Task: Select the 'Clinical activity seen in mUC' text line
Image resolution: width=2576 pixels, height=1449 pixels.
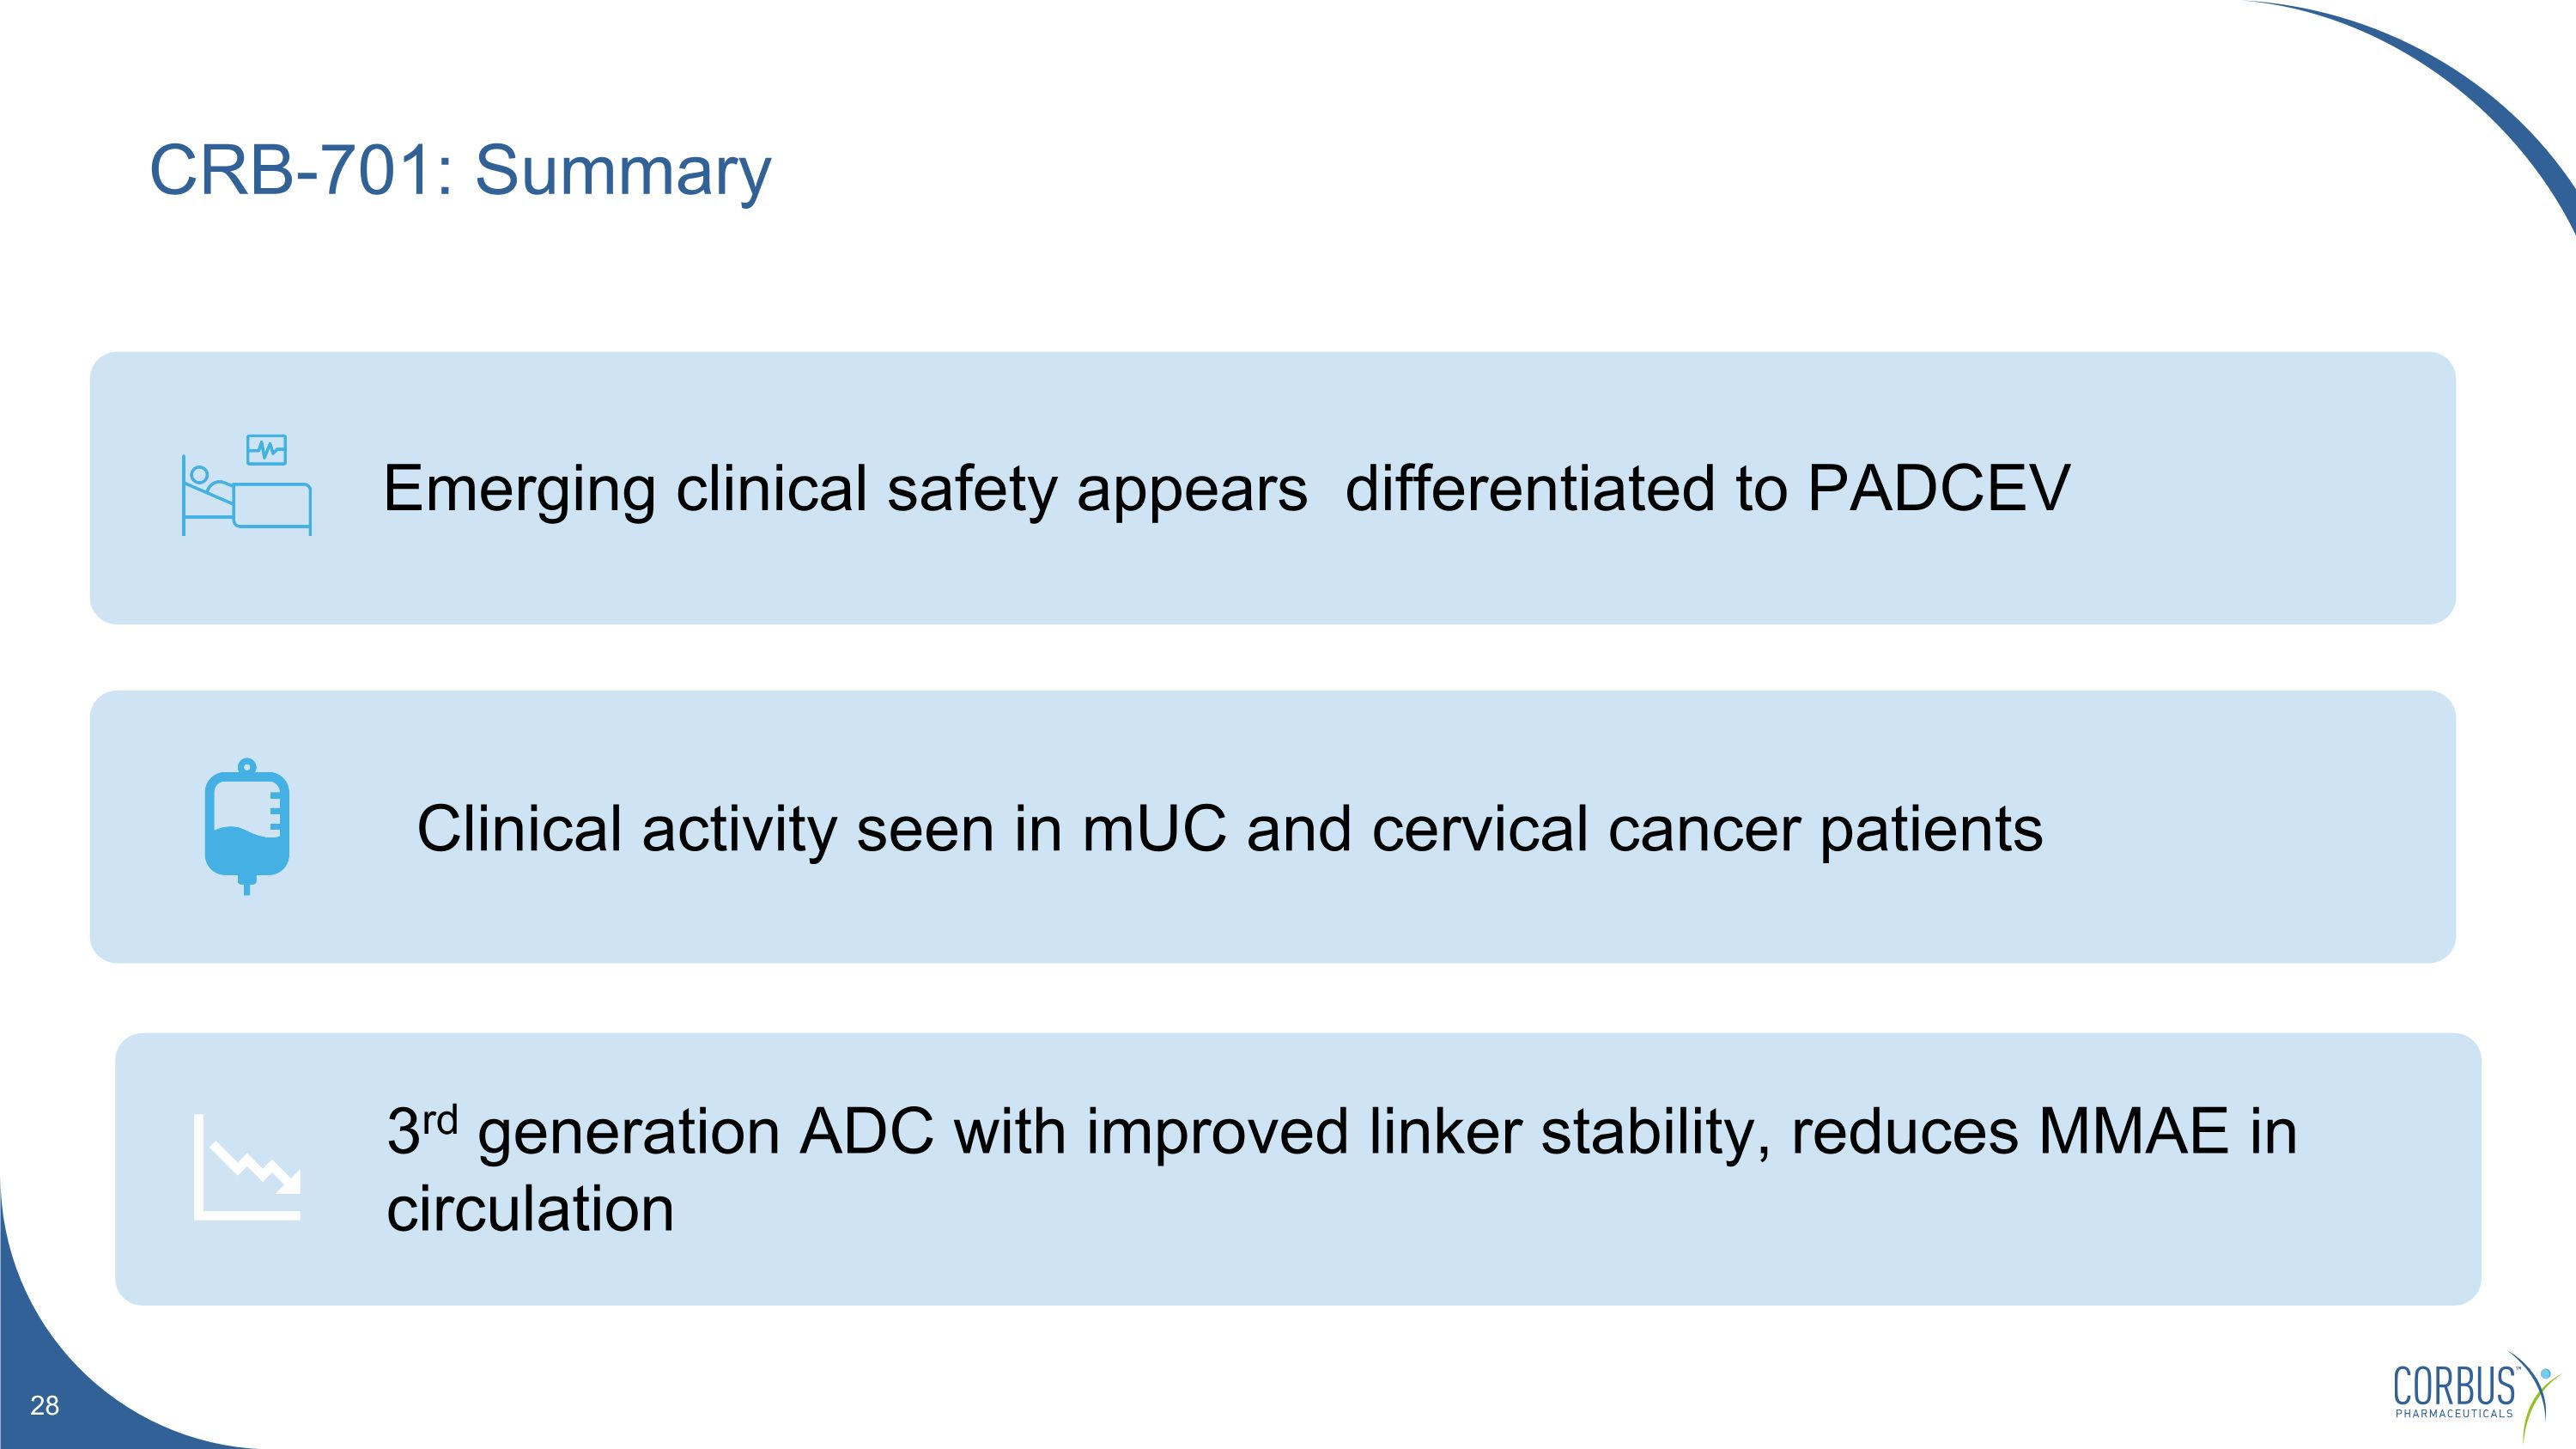Action: [820, 829]
